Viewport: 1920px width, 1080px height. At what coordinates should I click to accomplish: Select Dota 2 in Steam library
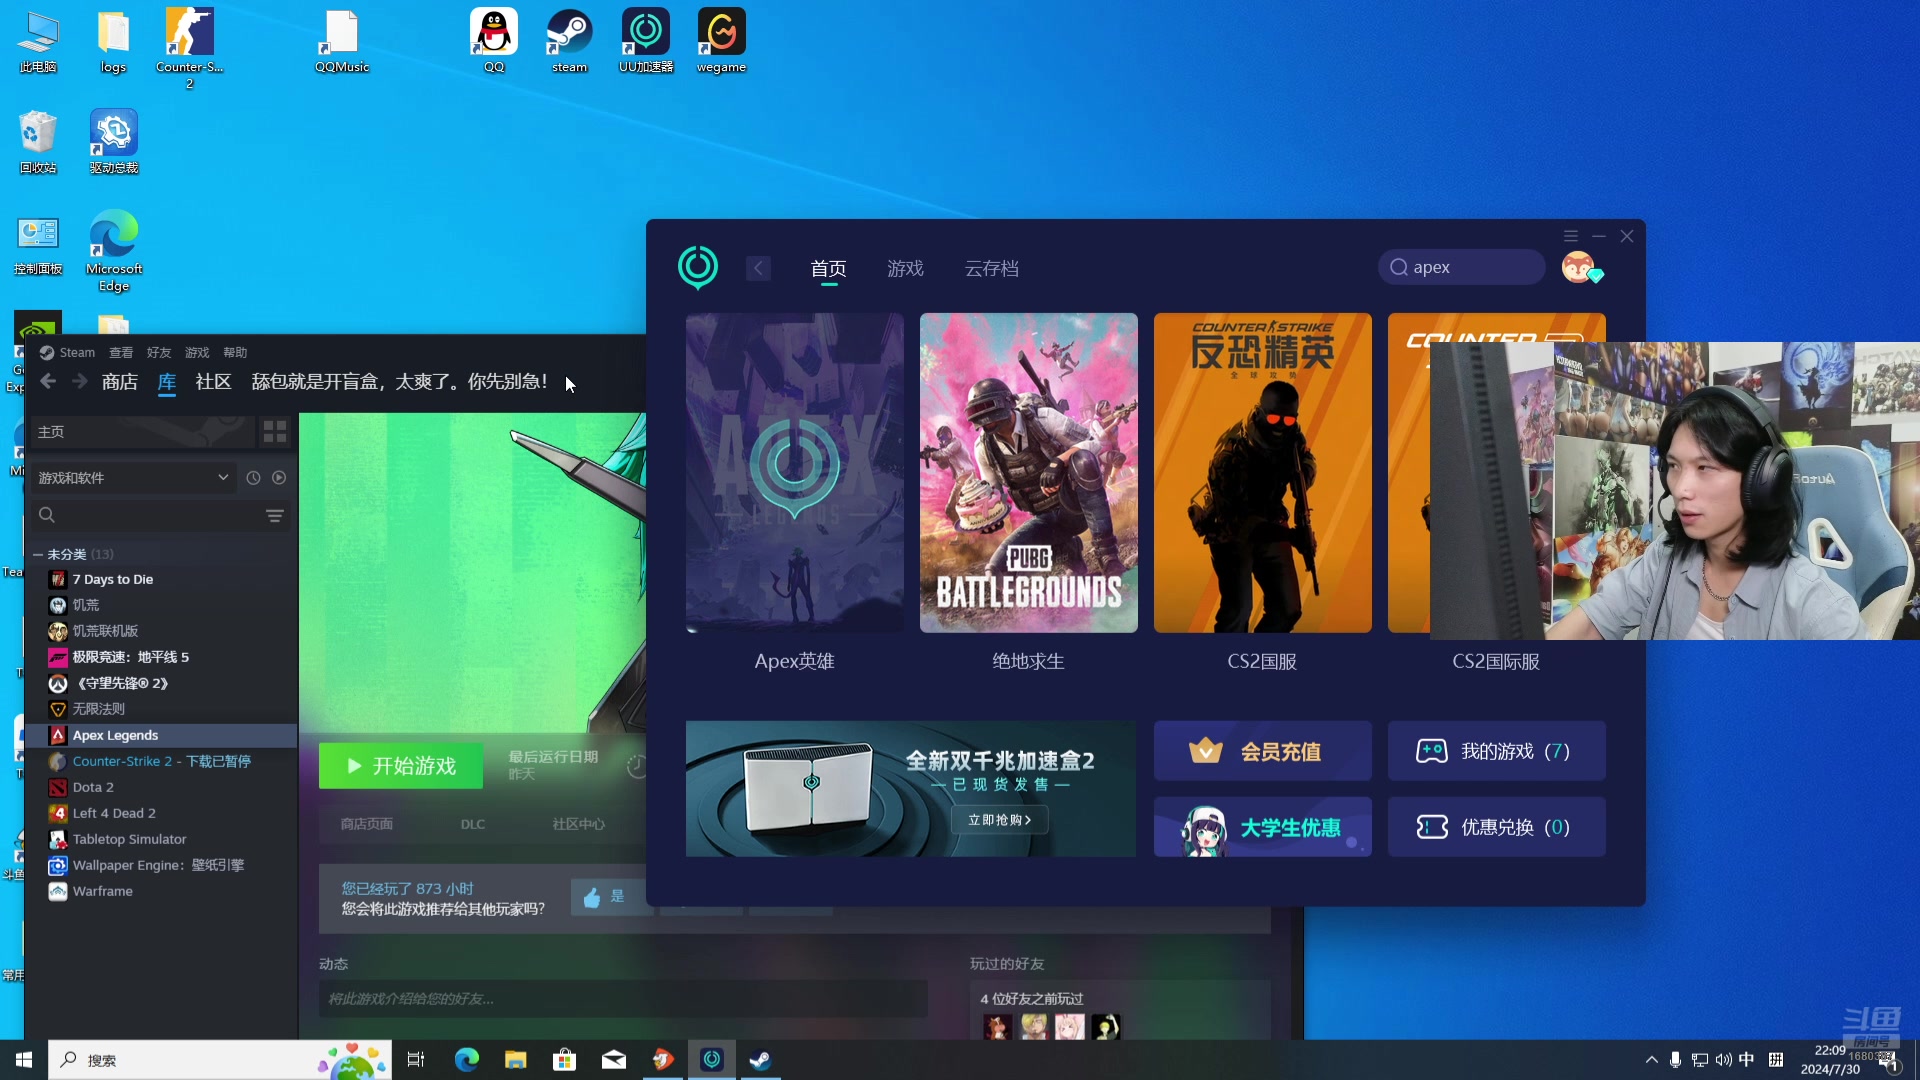pyautogui.click(x=162, y=788)
